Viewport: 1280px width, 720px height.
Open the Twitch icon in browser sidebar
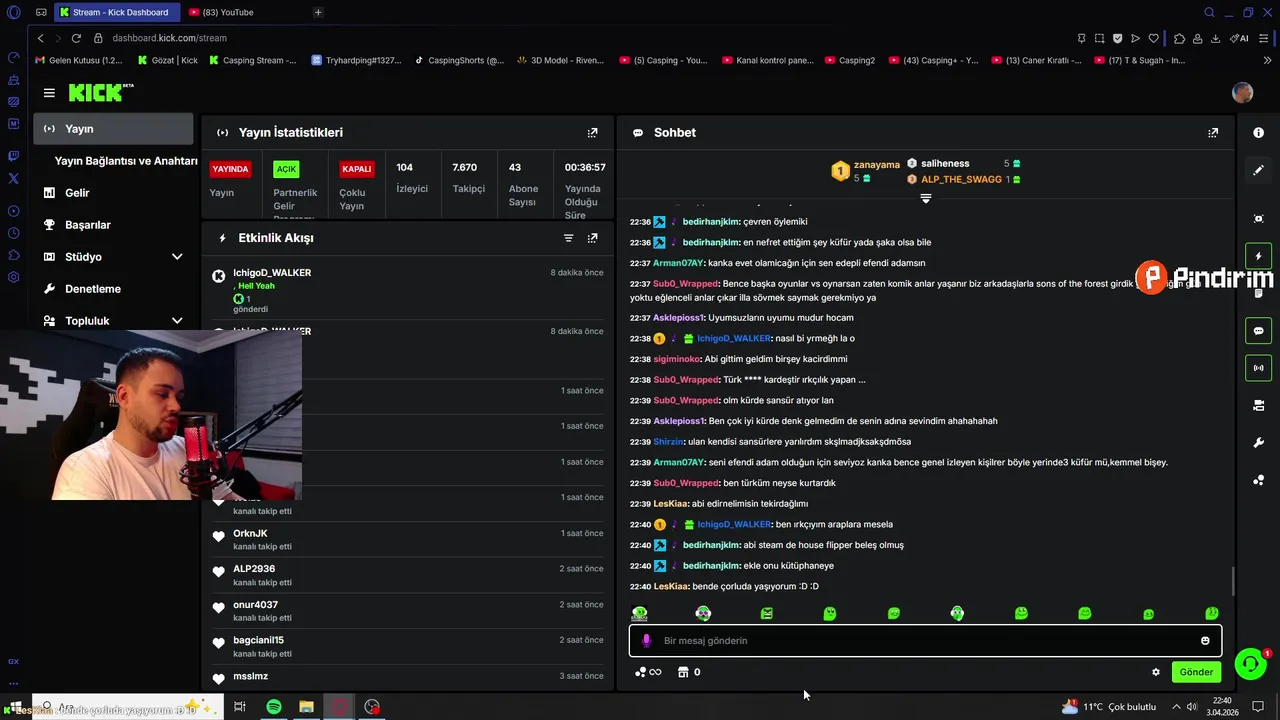pyautogui.click(x=13, y=156)
